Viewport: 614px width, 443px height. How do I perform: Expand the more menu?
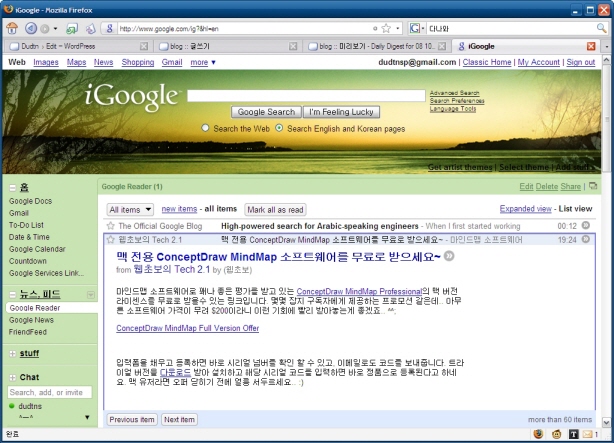coord(203,62)
